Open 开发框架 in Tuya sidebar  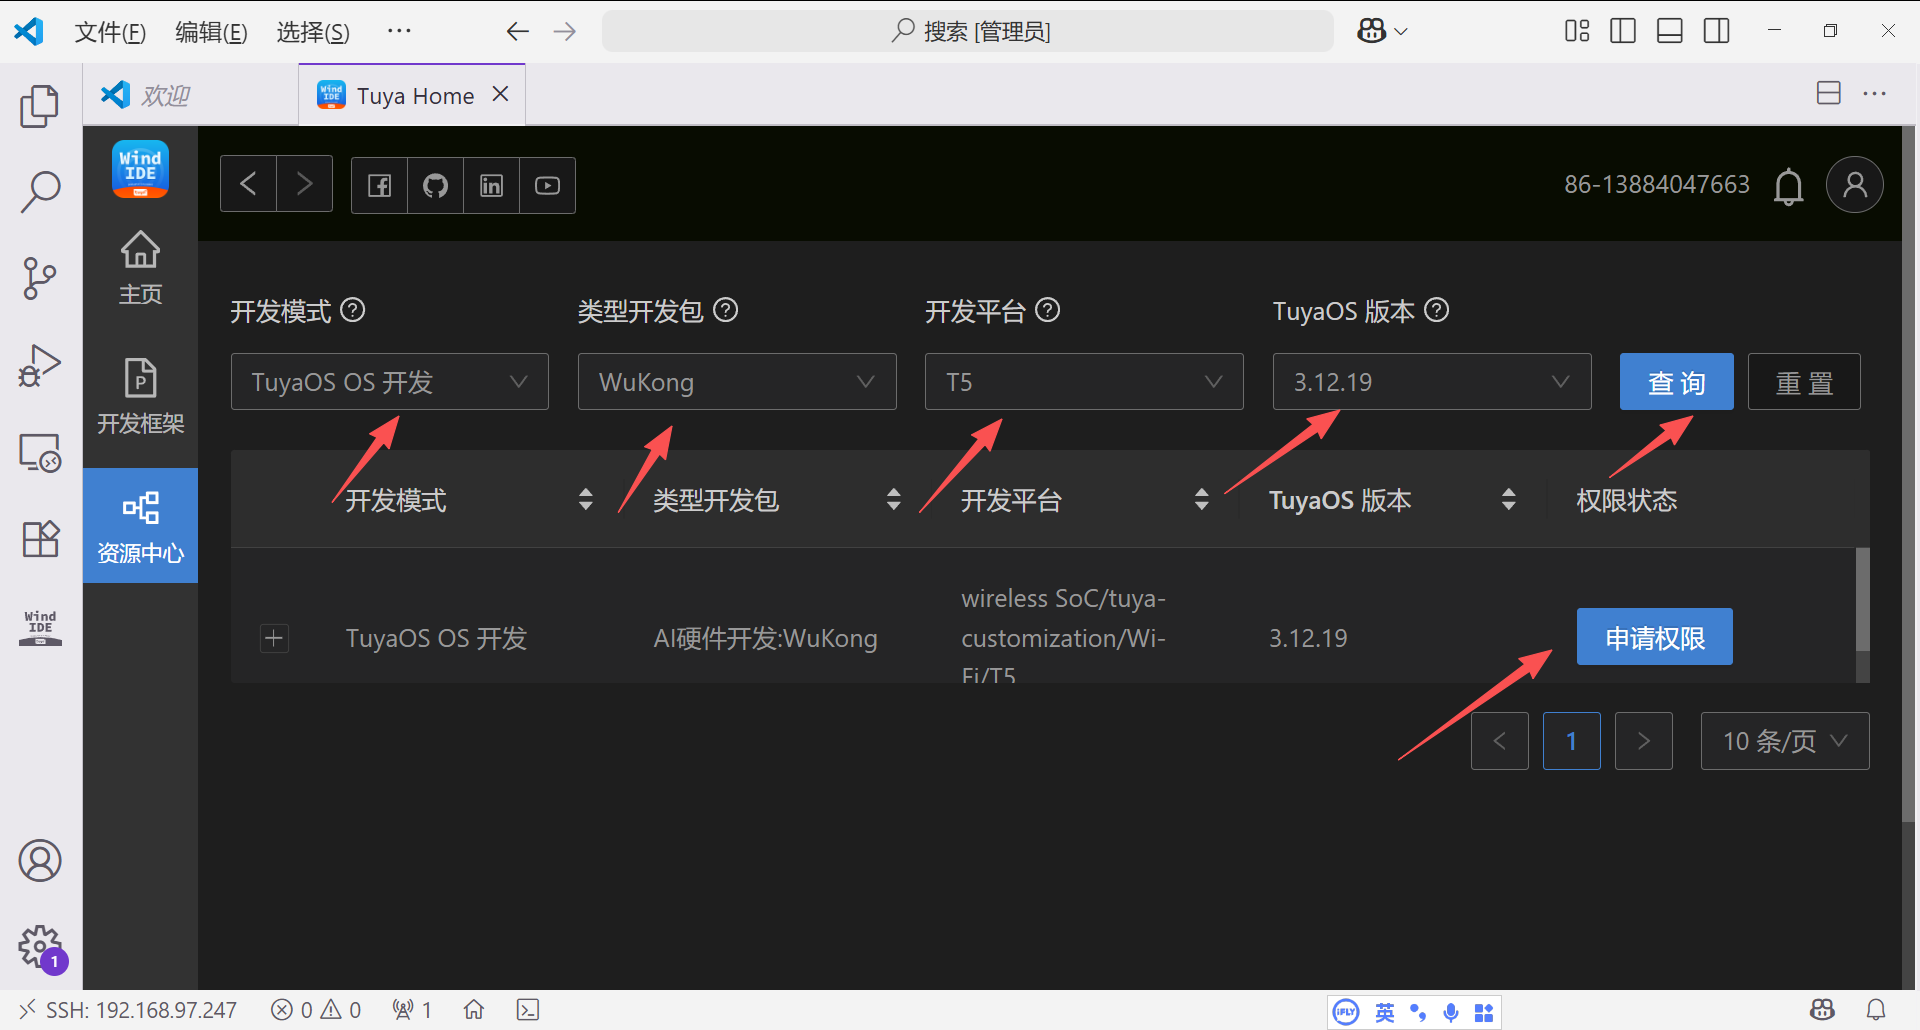pyautogui.click(x=140, y=396)
